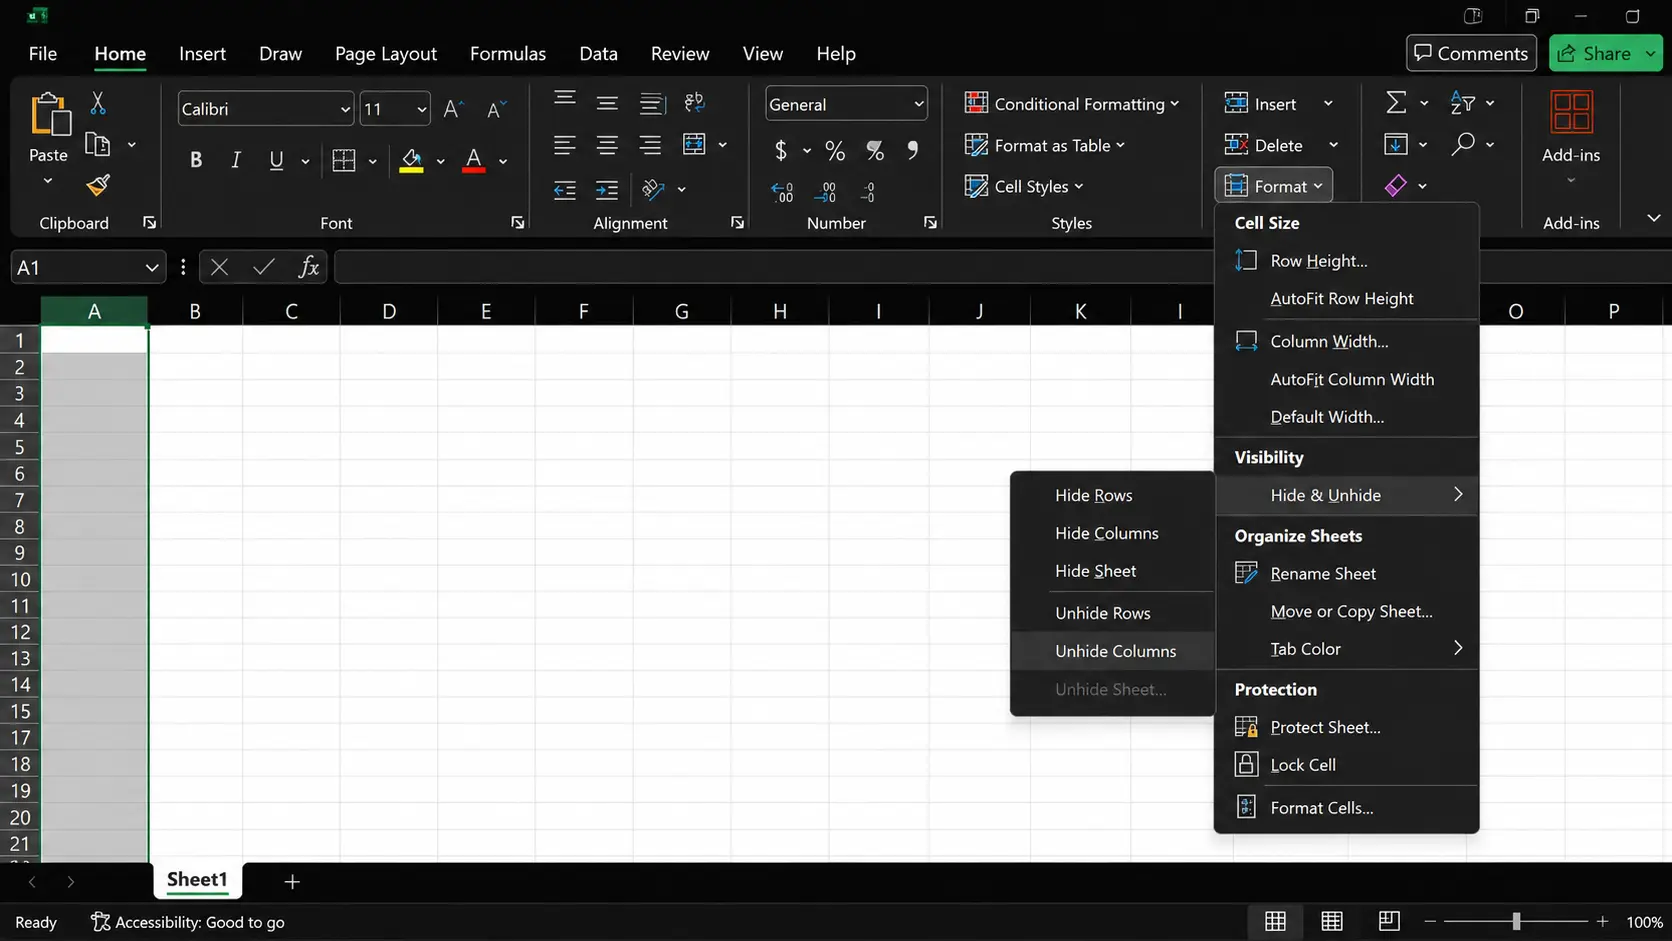Click Decrease Decimal icon
The height and width of the screenshot is (941, 1672).
coord(825,191)
